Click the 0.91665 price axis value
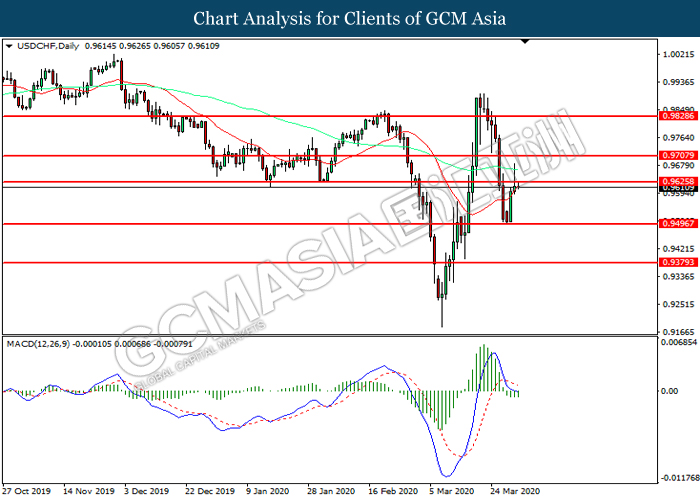Viewport: 700px width, 500px height. click(679, 332)
